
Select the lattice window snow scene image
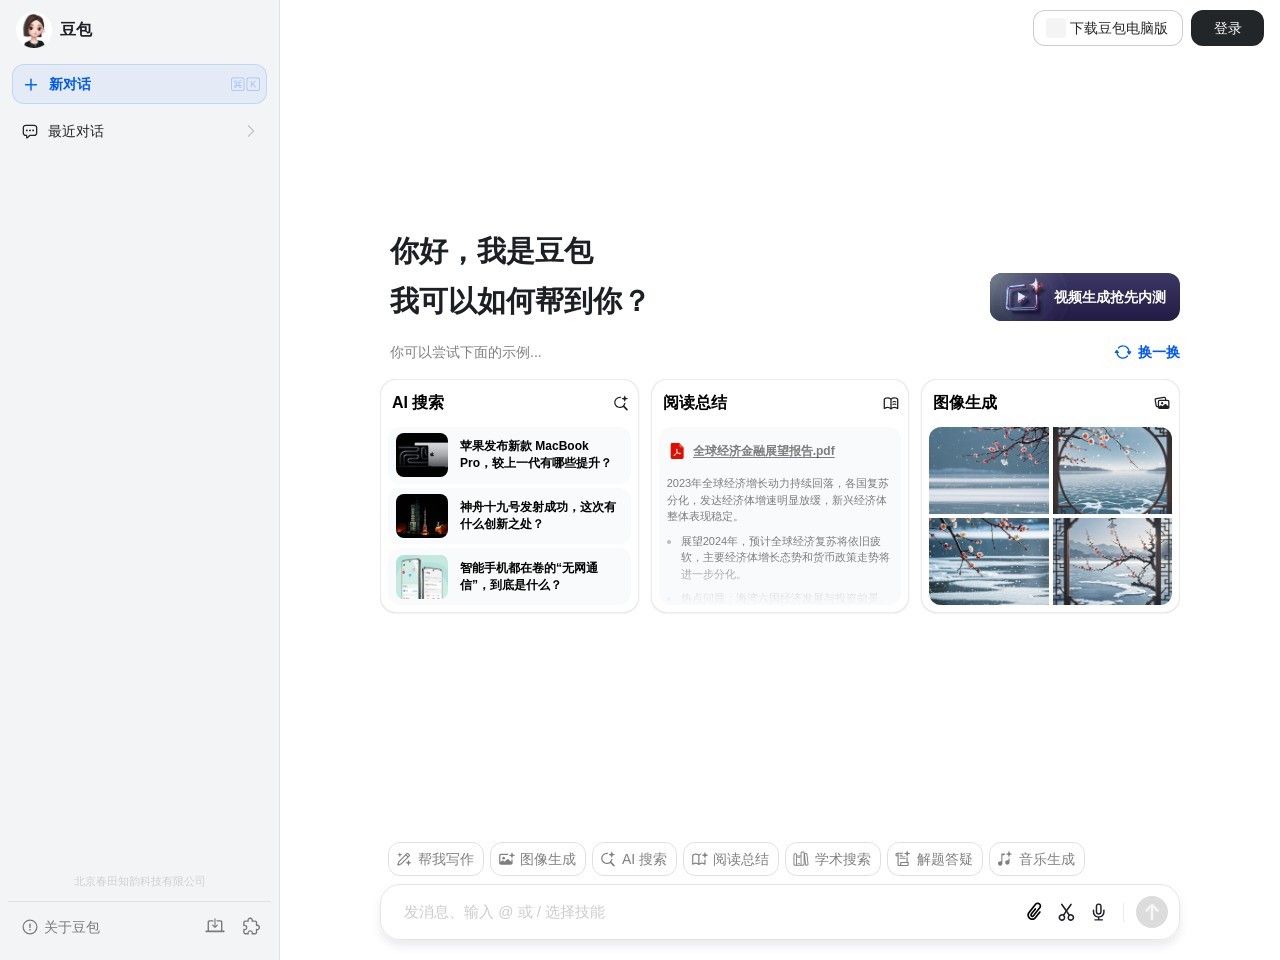[x=1112, y=561]
